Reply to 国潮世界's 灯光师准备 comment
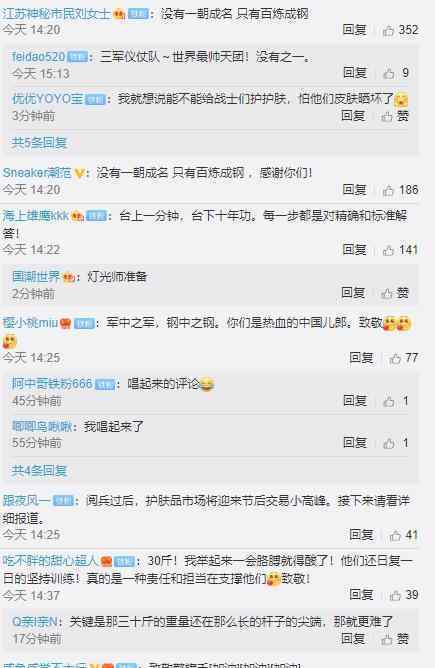This screenshot has height=668, width=435. [x=353, y=293]
